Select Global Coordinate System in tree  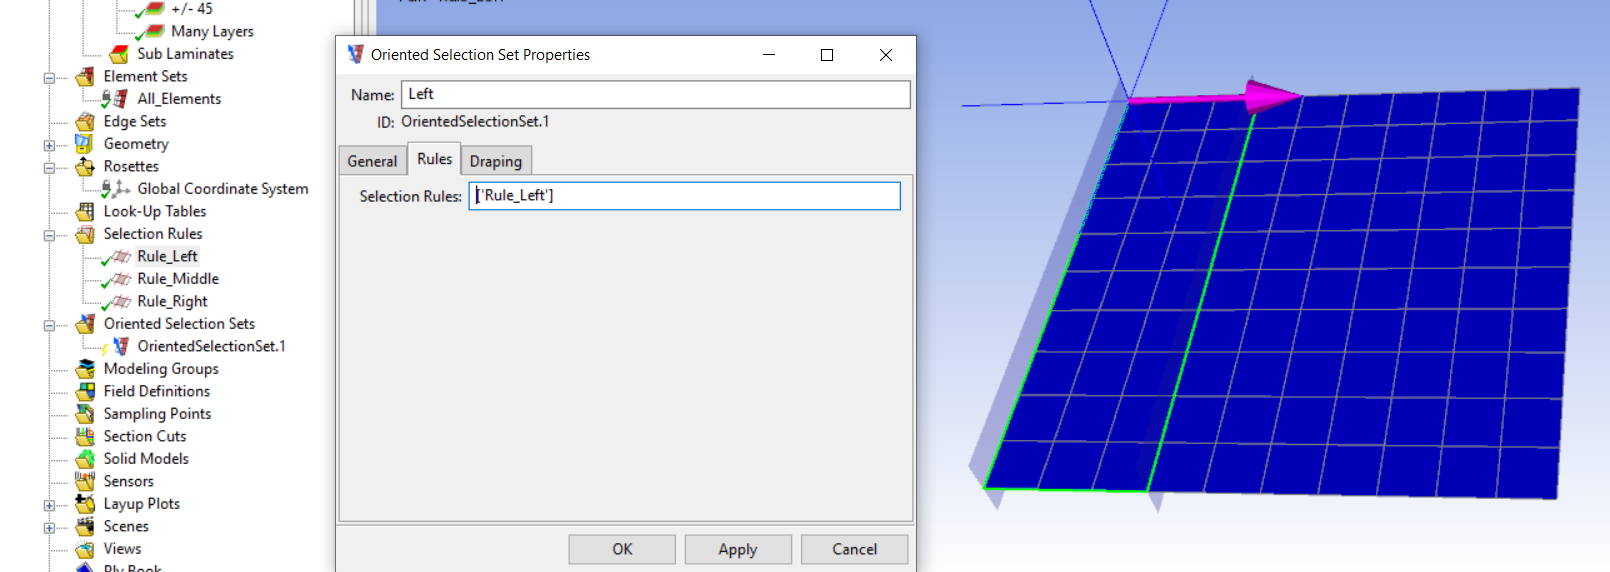coord(223,189)
